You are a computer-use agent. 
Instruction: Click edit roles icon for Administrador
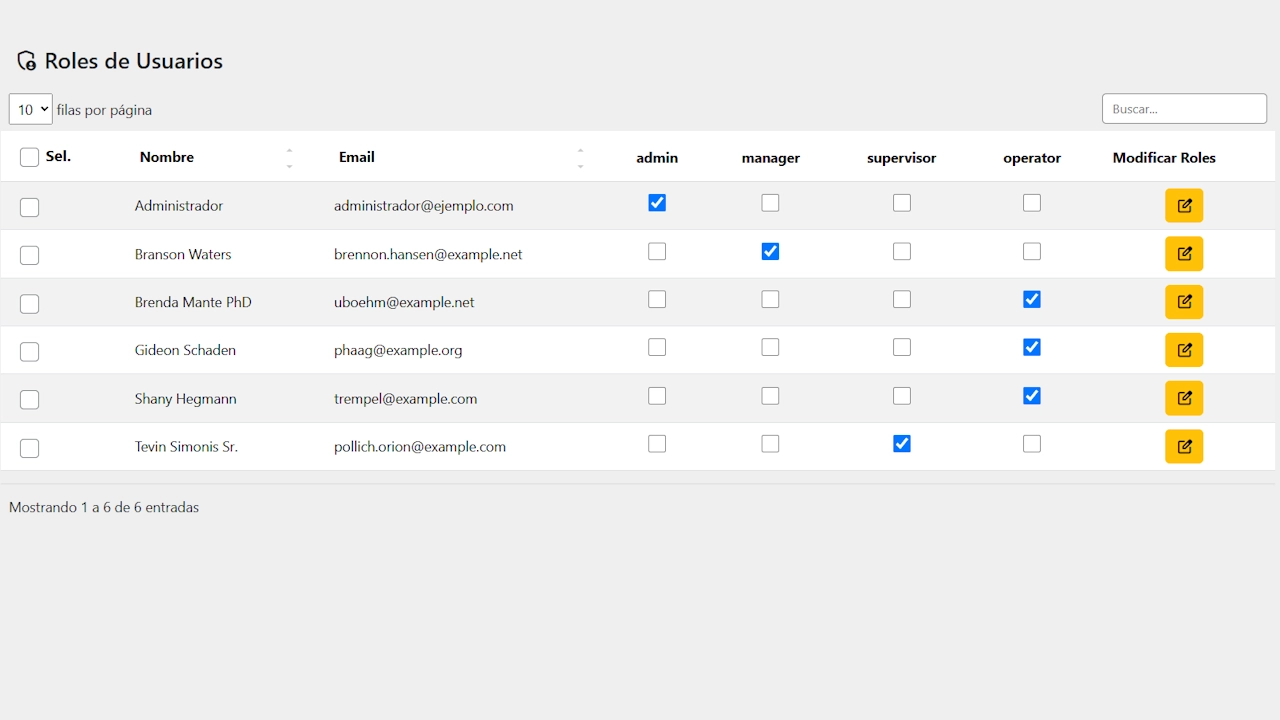pyautogui.click(x=1183, y=206)
